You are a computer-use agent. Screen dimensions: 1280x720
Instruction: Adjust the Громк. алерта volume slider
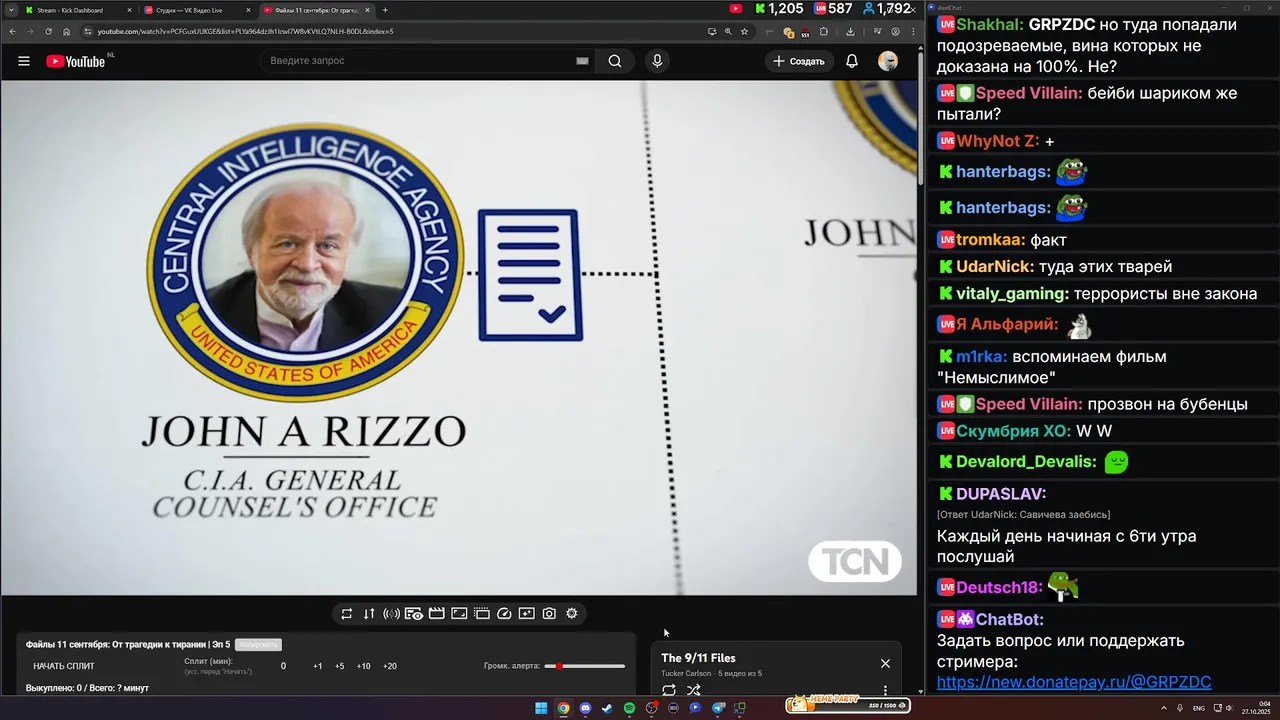585,666
